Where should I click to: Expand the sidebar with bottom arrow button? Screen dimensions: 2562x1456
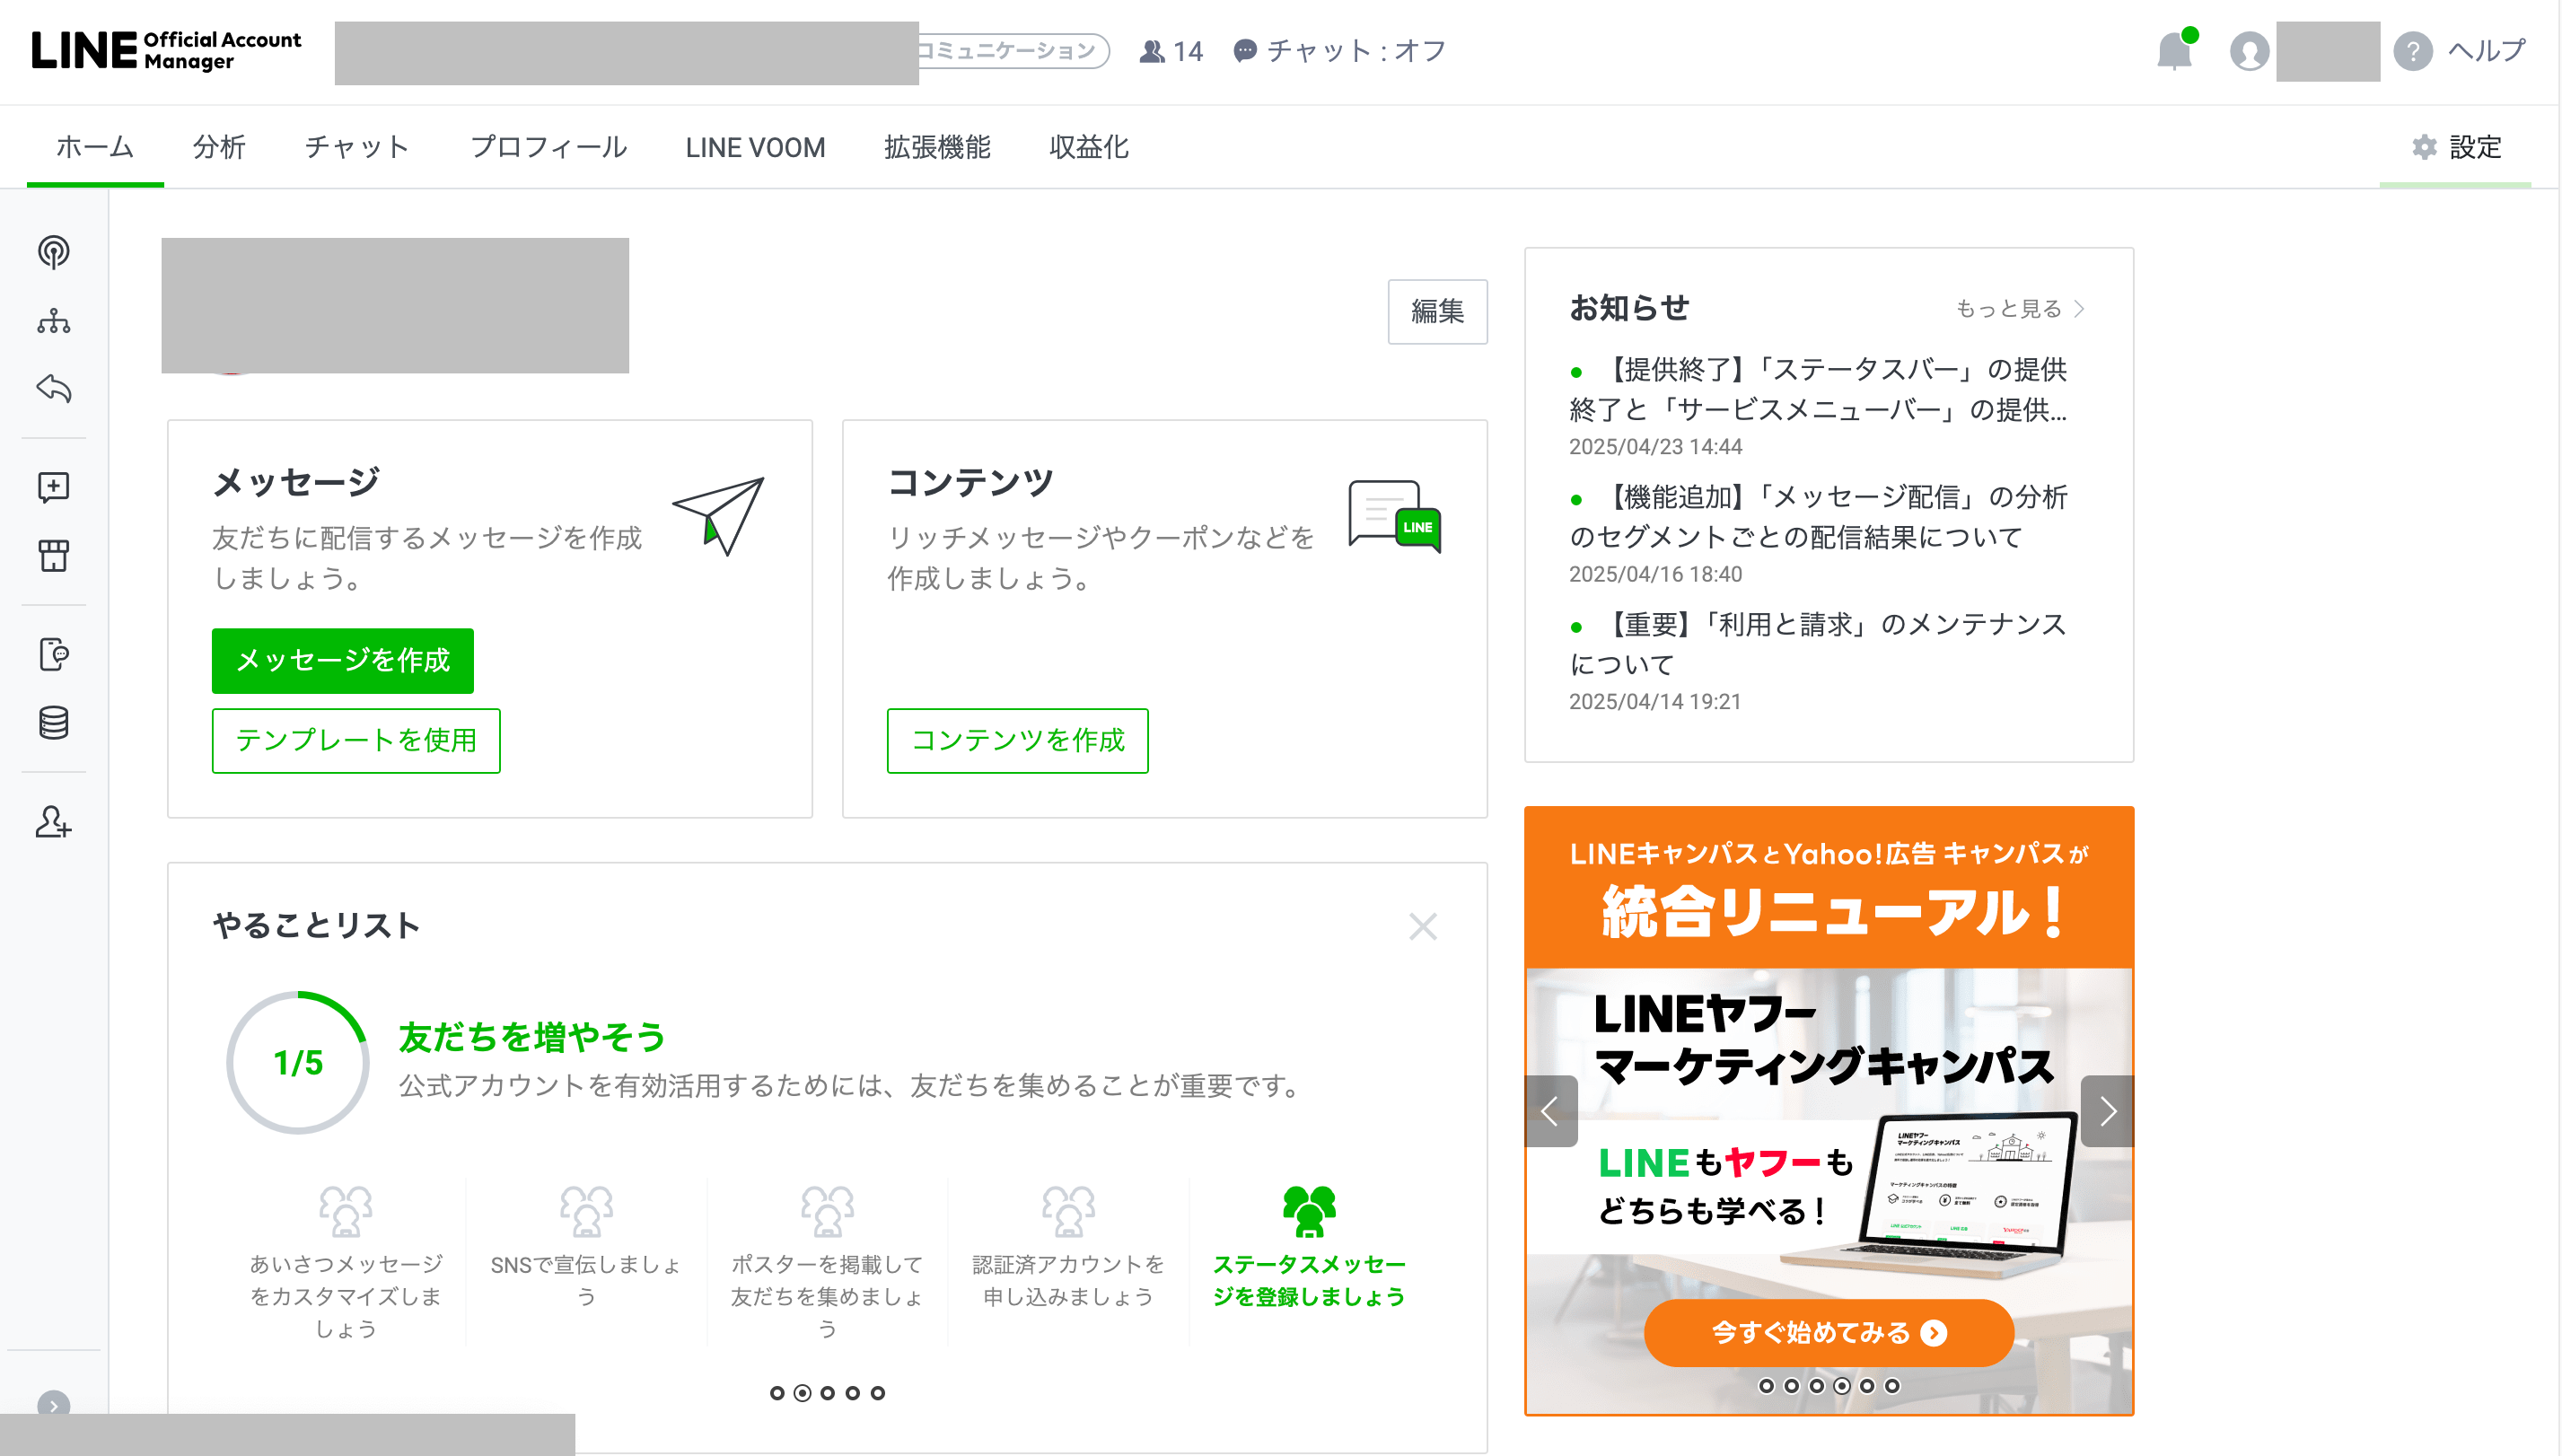(x=54, y=1404)
